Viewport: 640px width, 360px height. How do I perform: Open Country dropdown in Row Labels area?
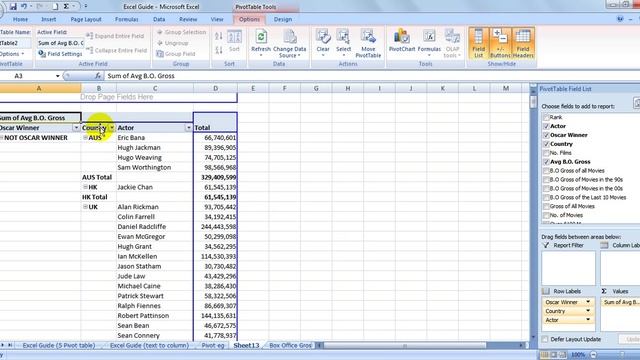(588, 311)
